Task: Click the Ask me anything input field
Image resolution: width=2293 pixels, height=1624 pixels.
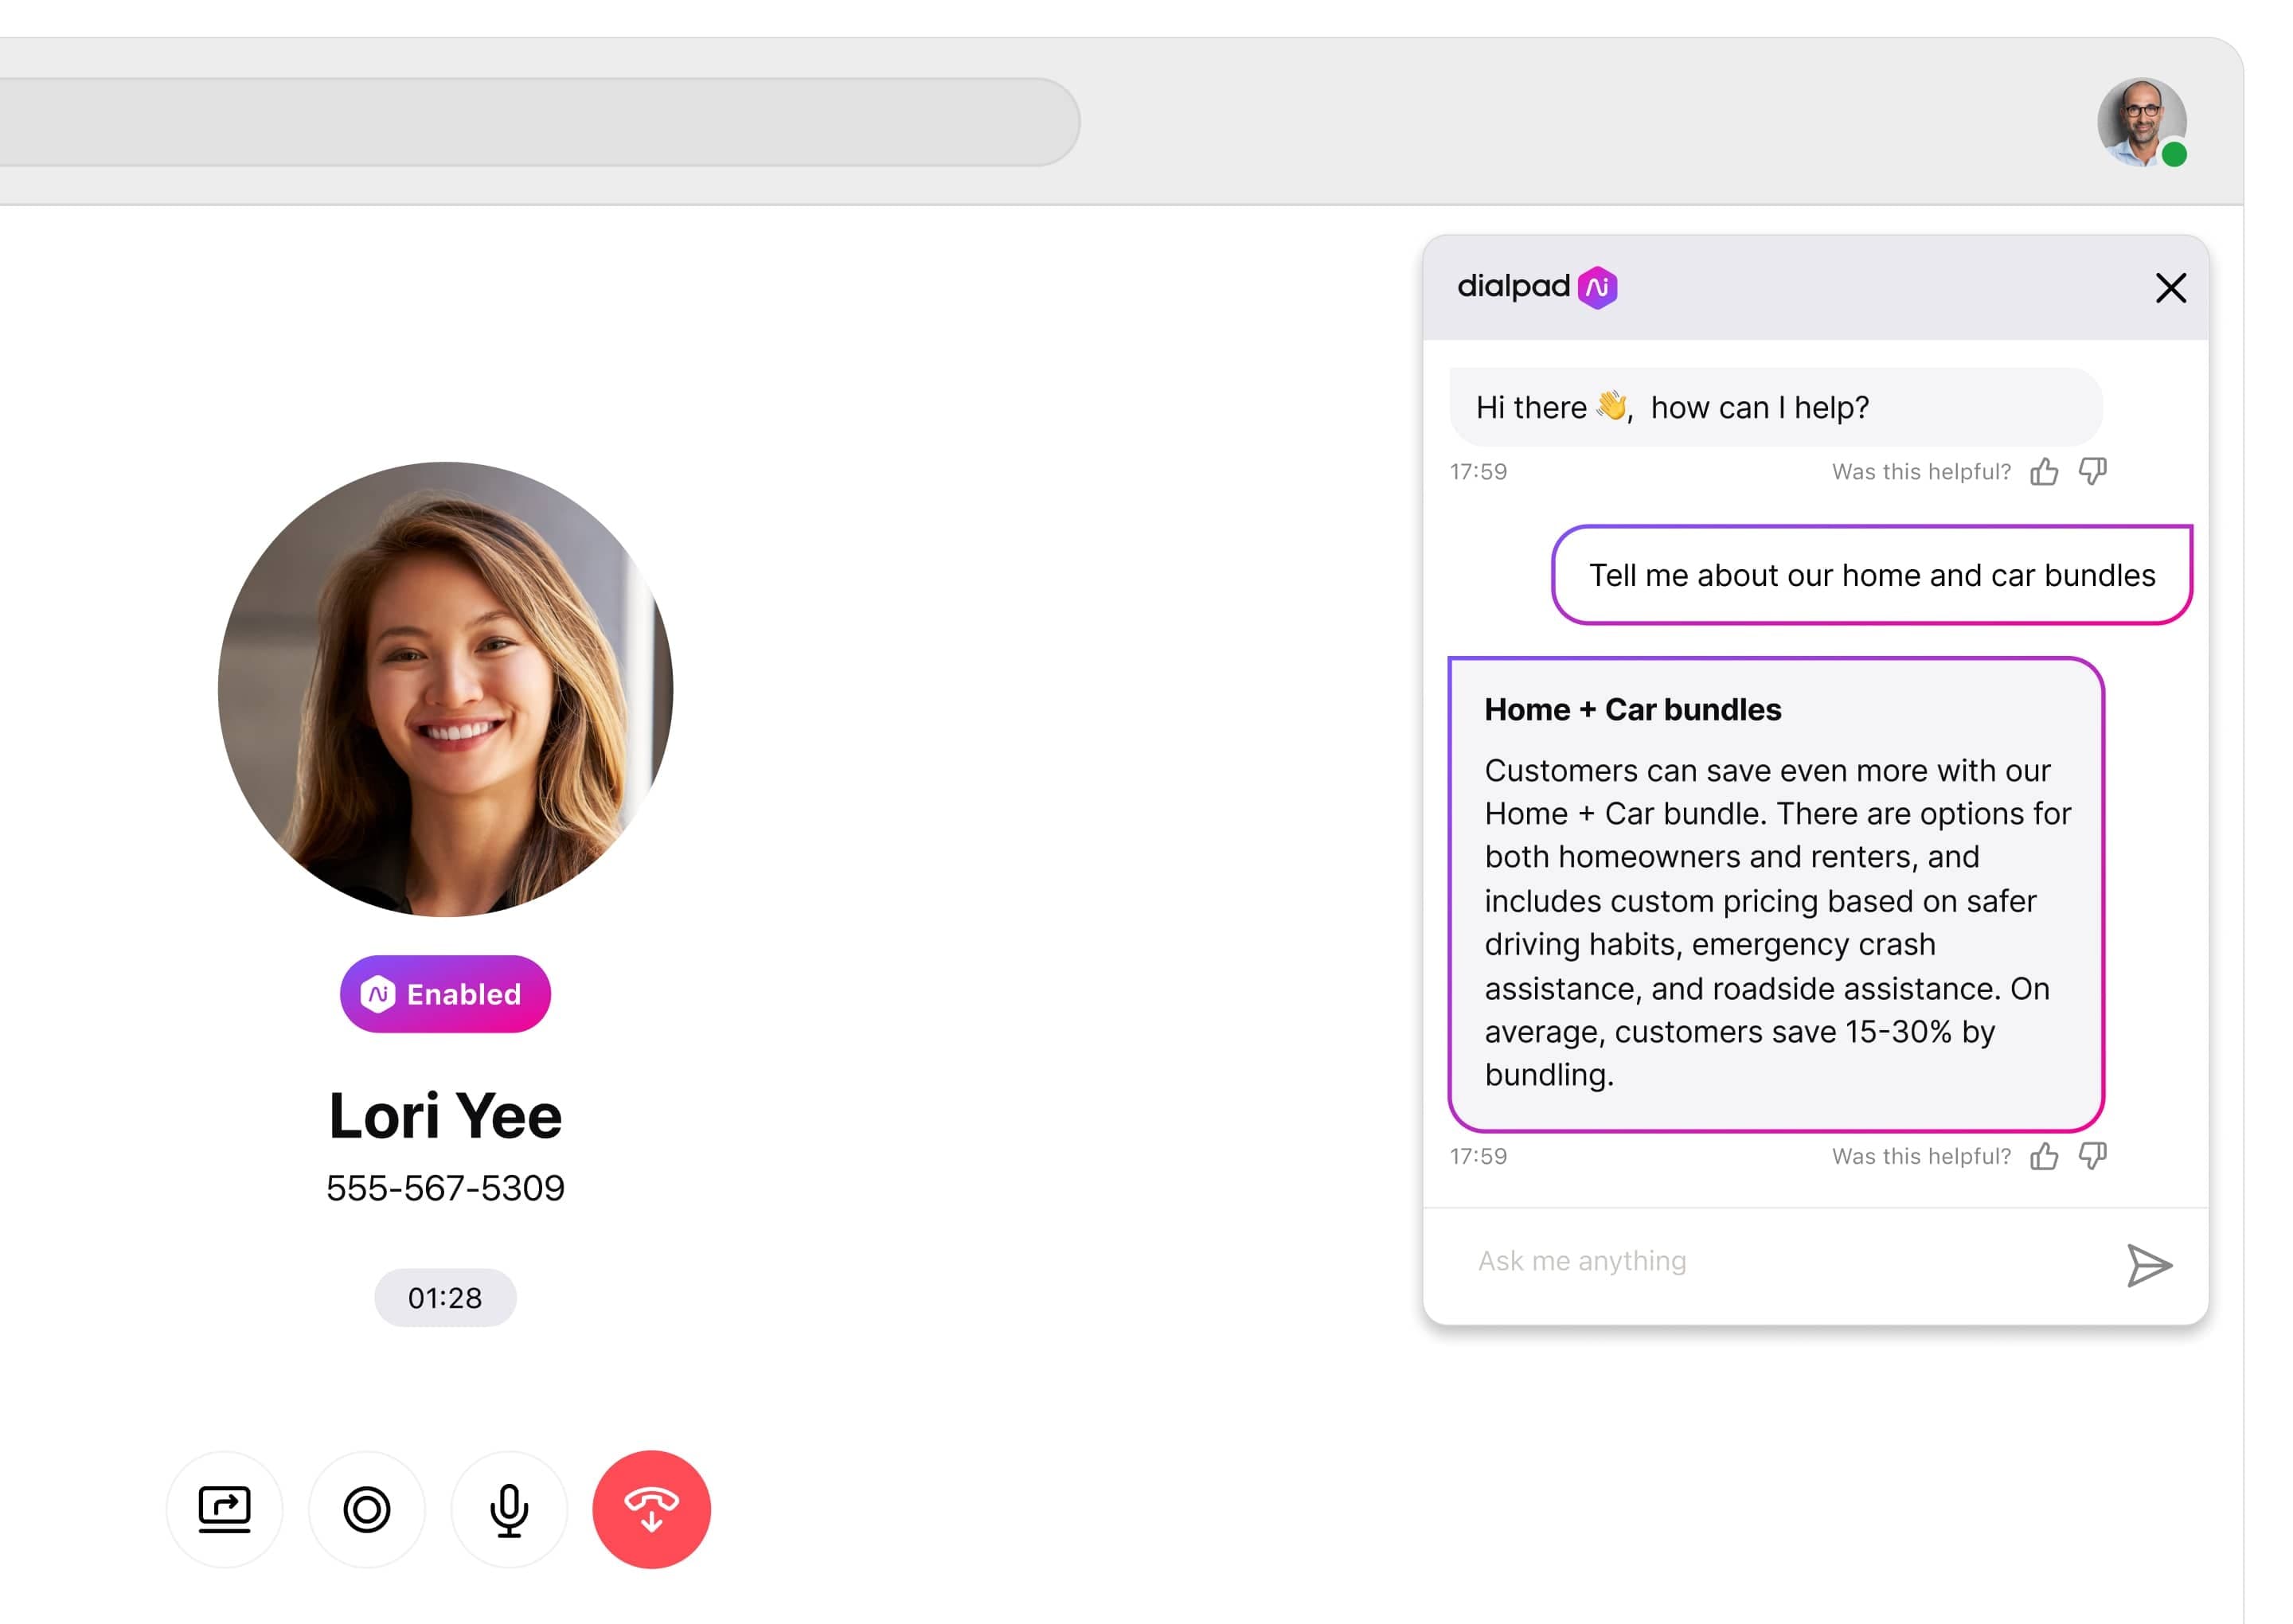Action: 1780,1260
